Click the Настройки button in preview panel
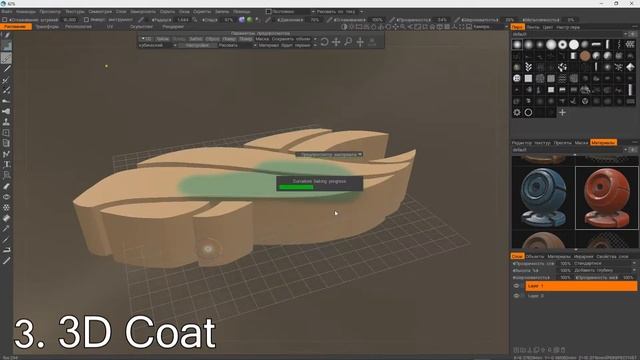 point(197,45)
